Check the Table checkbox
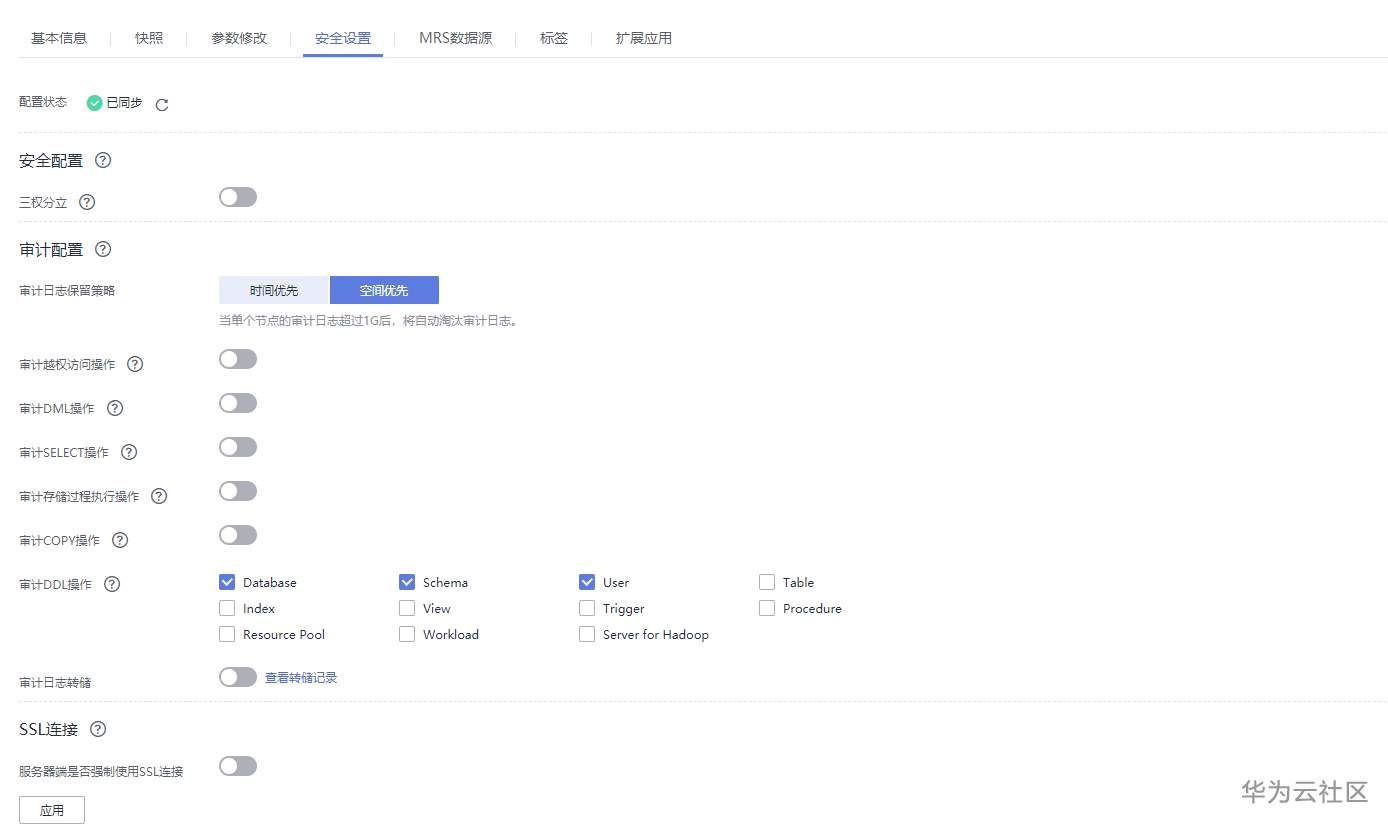Screen dimensions: 1388x832 coord(767,581)
